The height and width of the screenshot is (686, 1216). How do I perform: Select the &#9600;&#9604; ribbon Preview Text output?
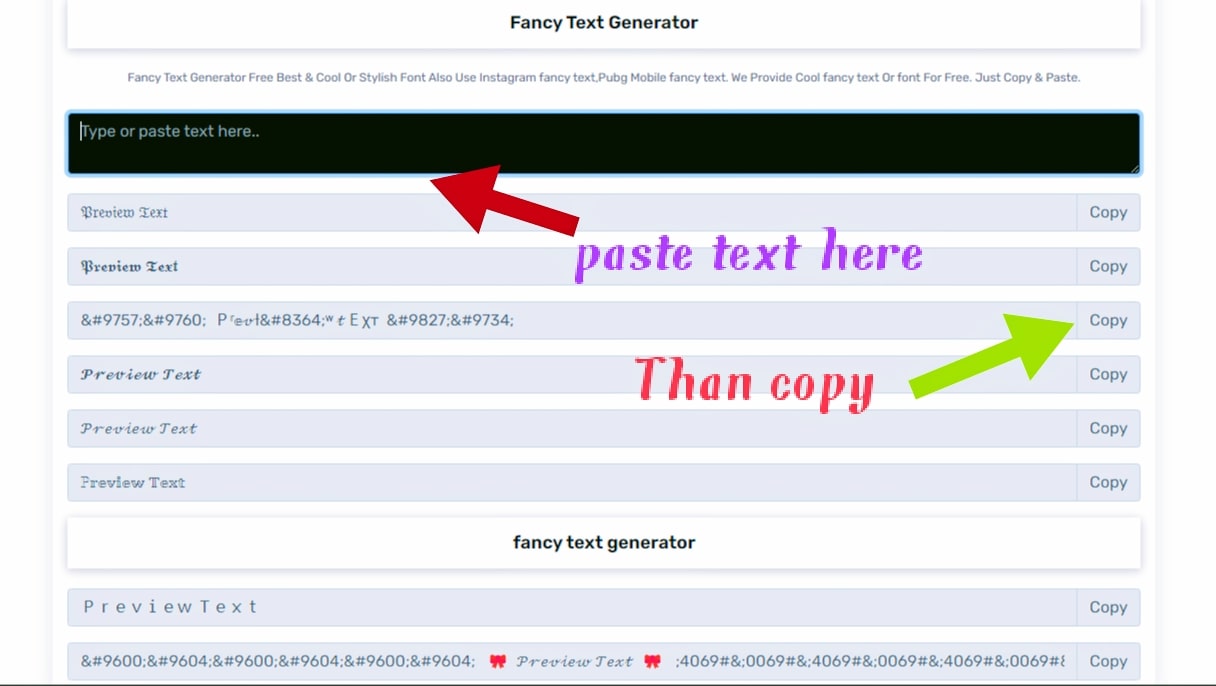572,661
